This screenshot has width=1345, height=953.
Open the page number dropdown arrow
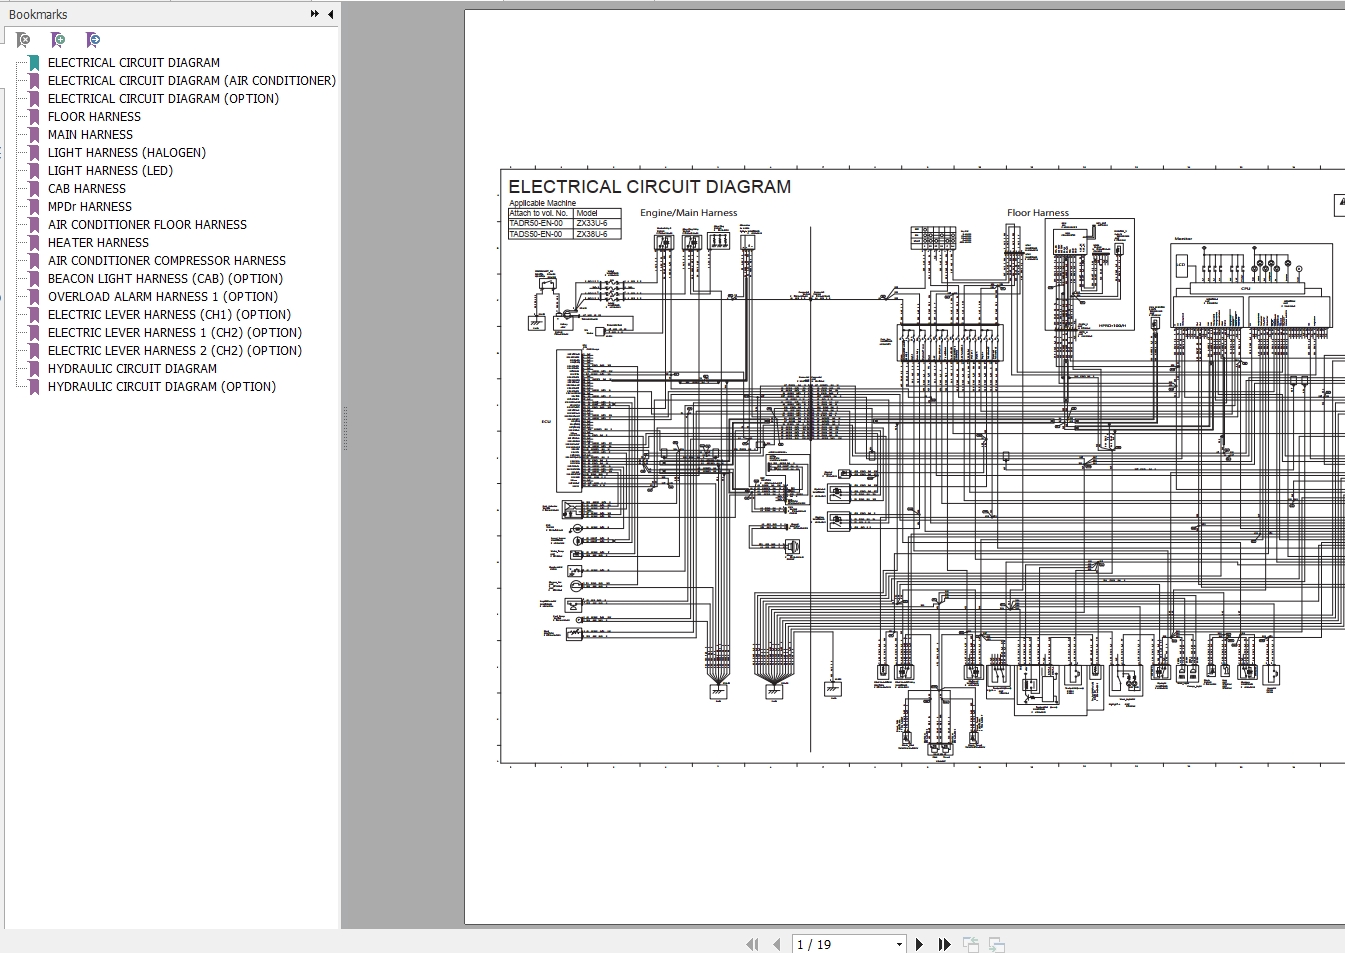point(899,944)
